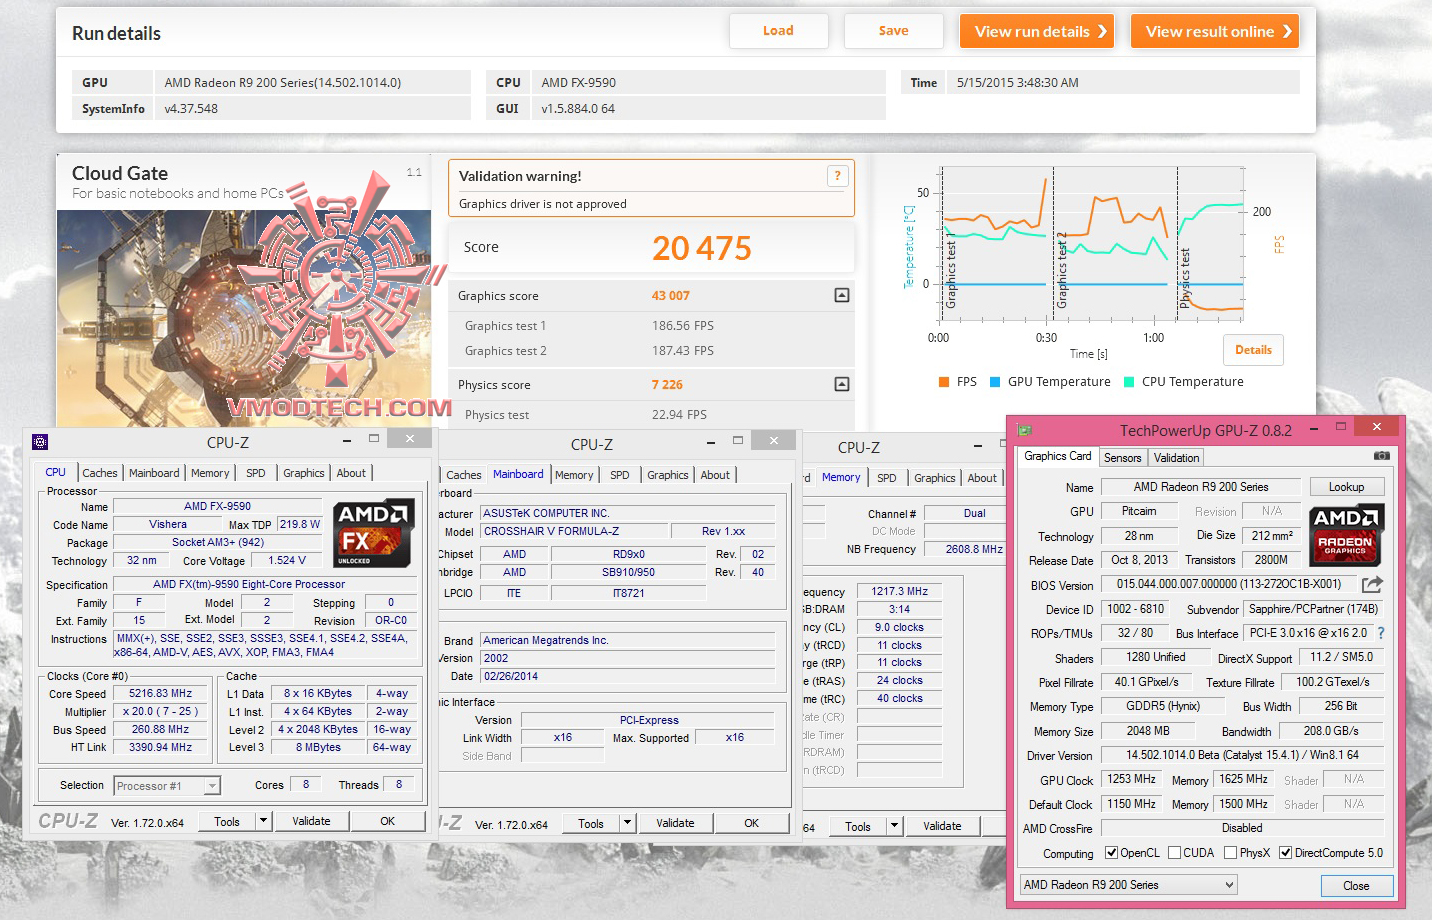Toggle the DirectCompute 5.0 checkbox

(1285, 853)
